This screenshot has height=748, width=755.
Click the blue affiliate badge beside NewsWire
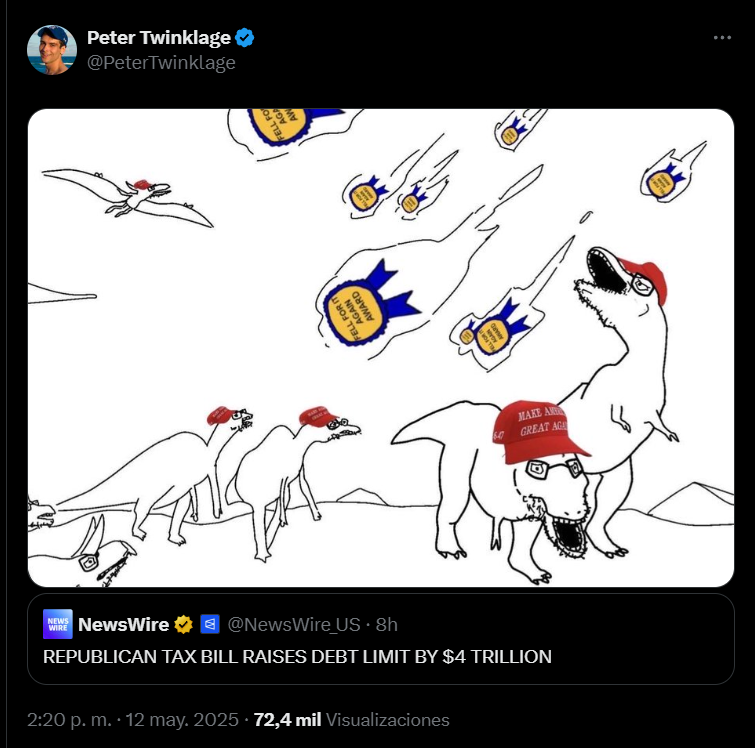[210, 624]
